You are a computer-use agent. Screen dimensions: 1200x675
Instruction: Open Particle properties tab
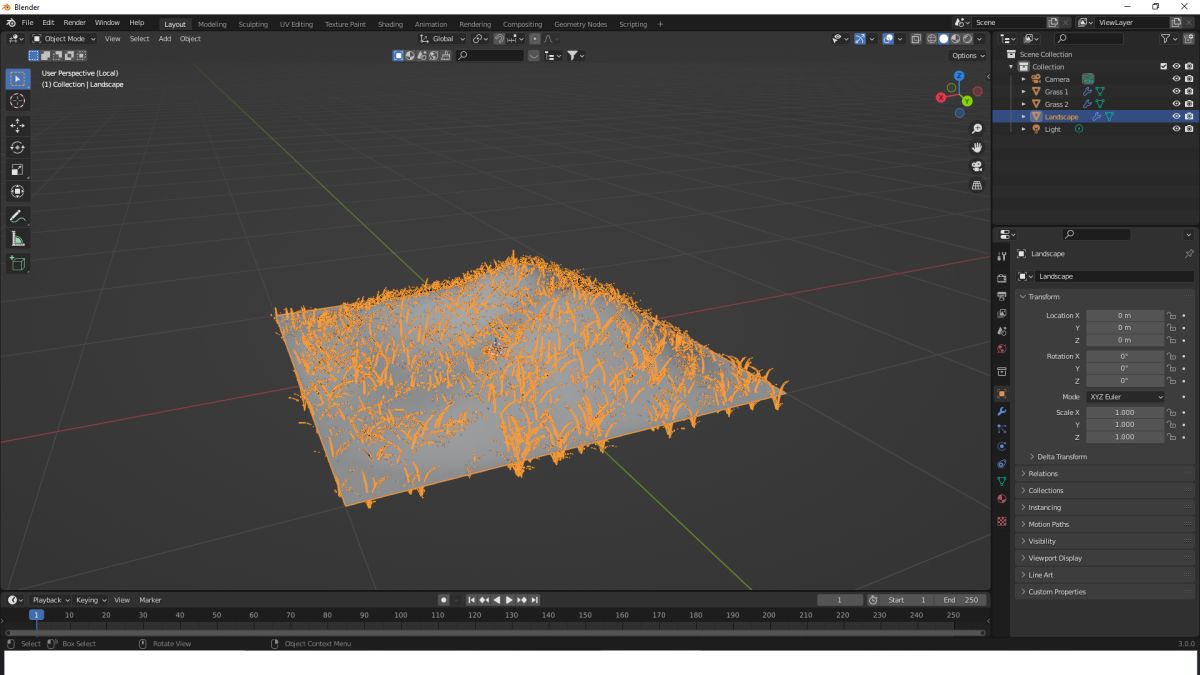click(x=1002, y=428)
